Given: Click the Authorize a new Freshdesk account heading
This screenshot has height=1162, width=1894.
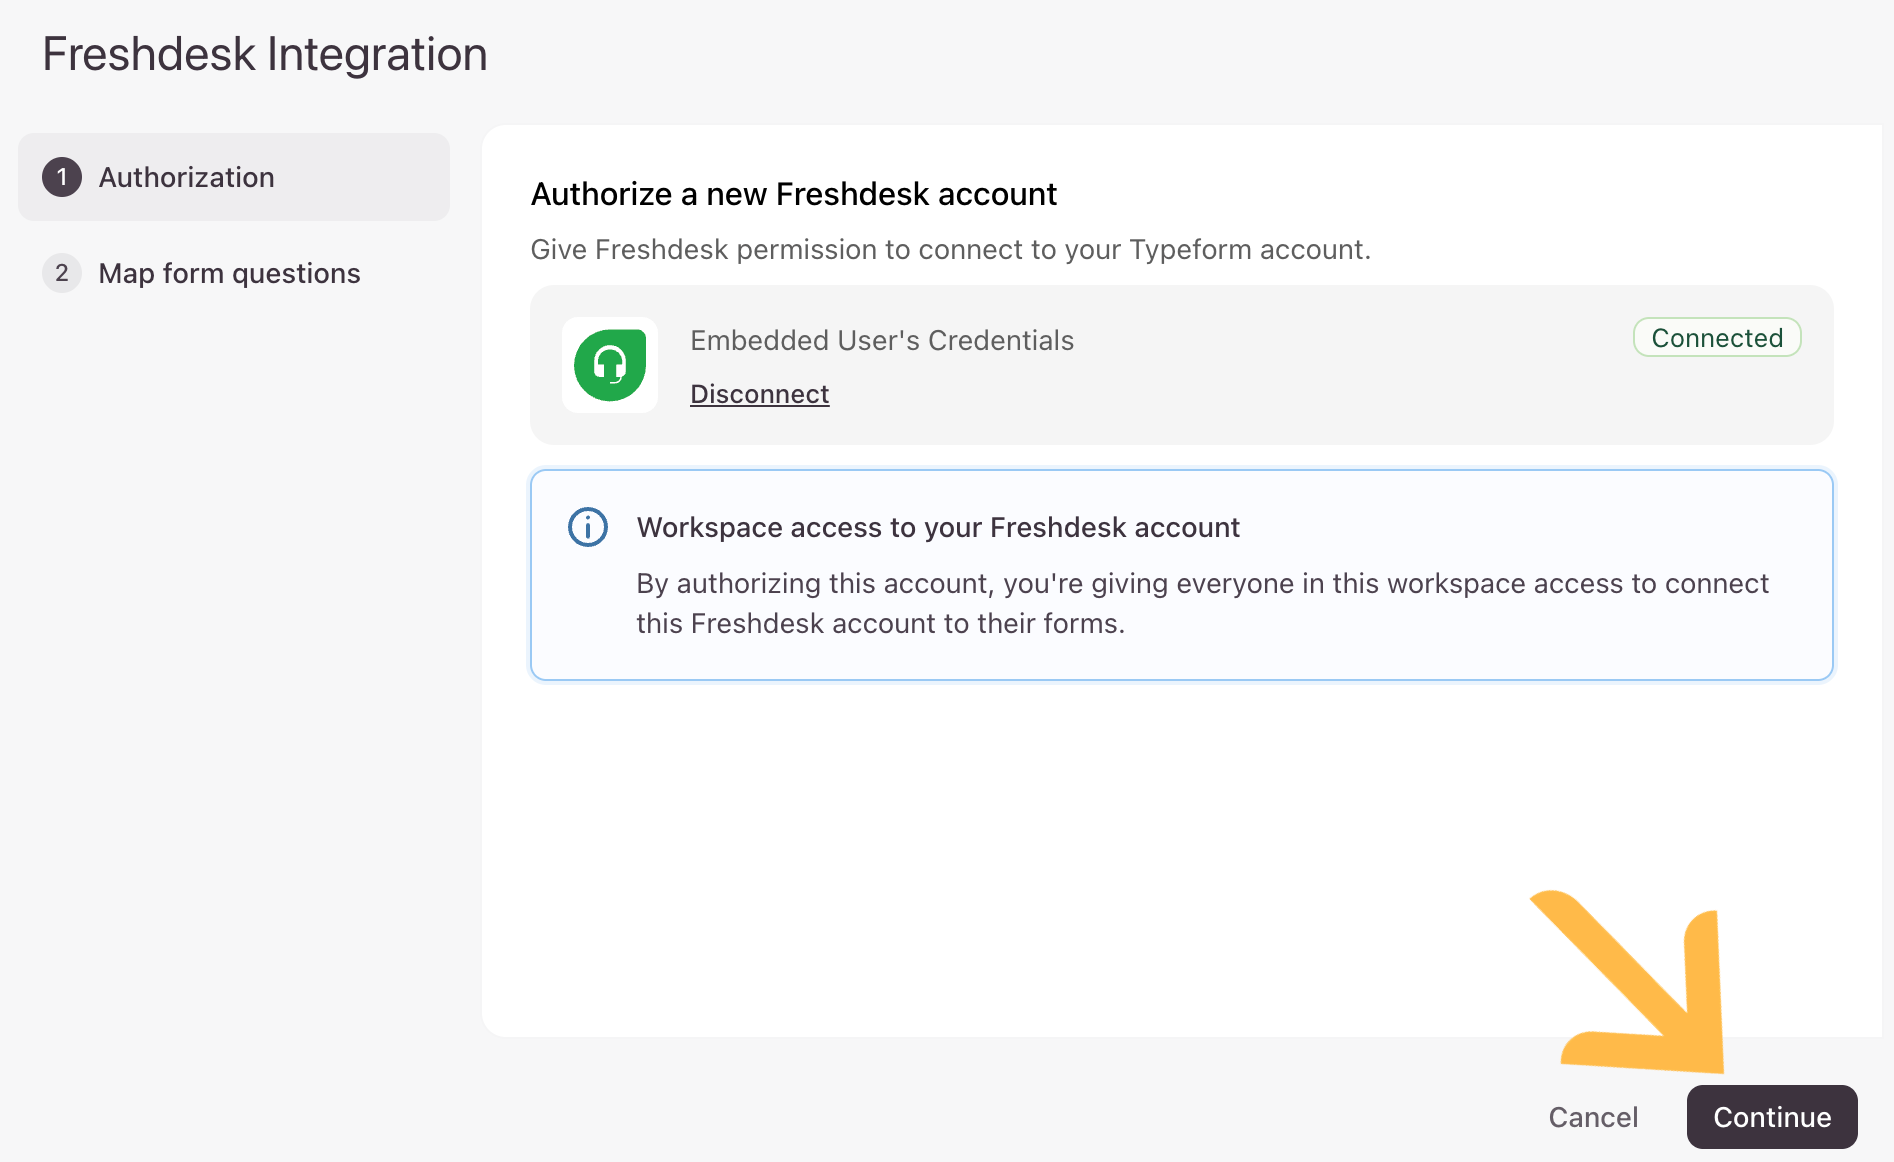Looking at the screenshot, I should click(x=793, y=194).
